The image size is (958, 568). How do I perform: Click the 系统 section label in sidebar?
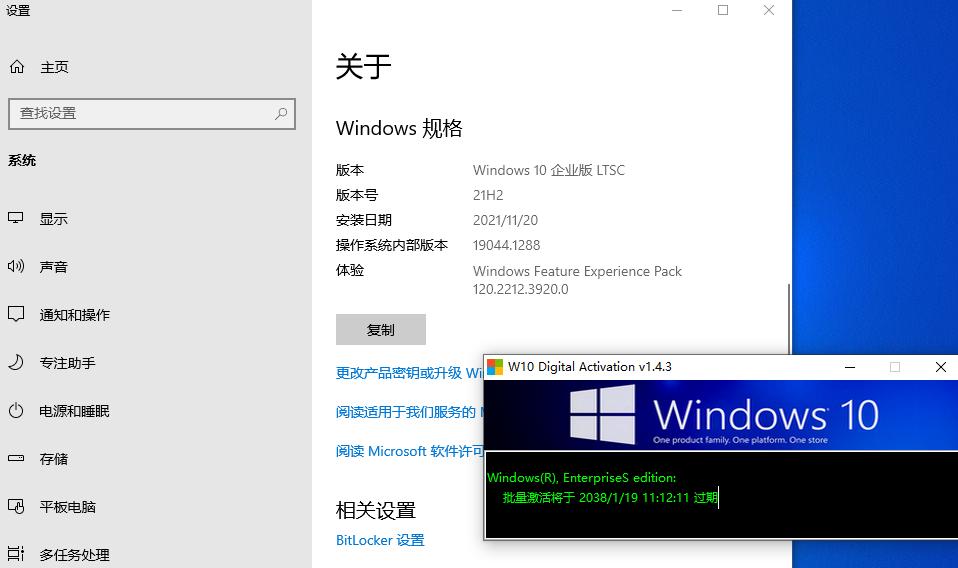pyautogui.click(x=22, y=161)
